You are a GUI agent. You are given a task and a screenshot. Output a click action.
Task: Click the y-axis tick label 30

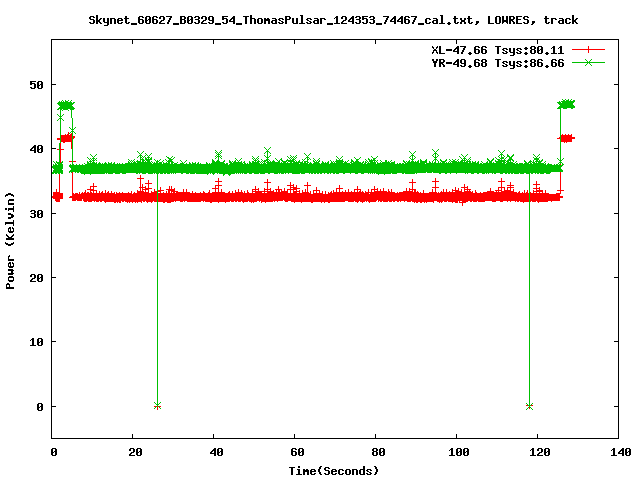(36, 213)
